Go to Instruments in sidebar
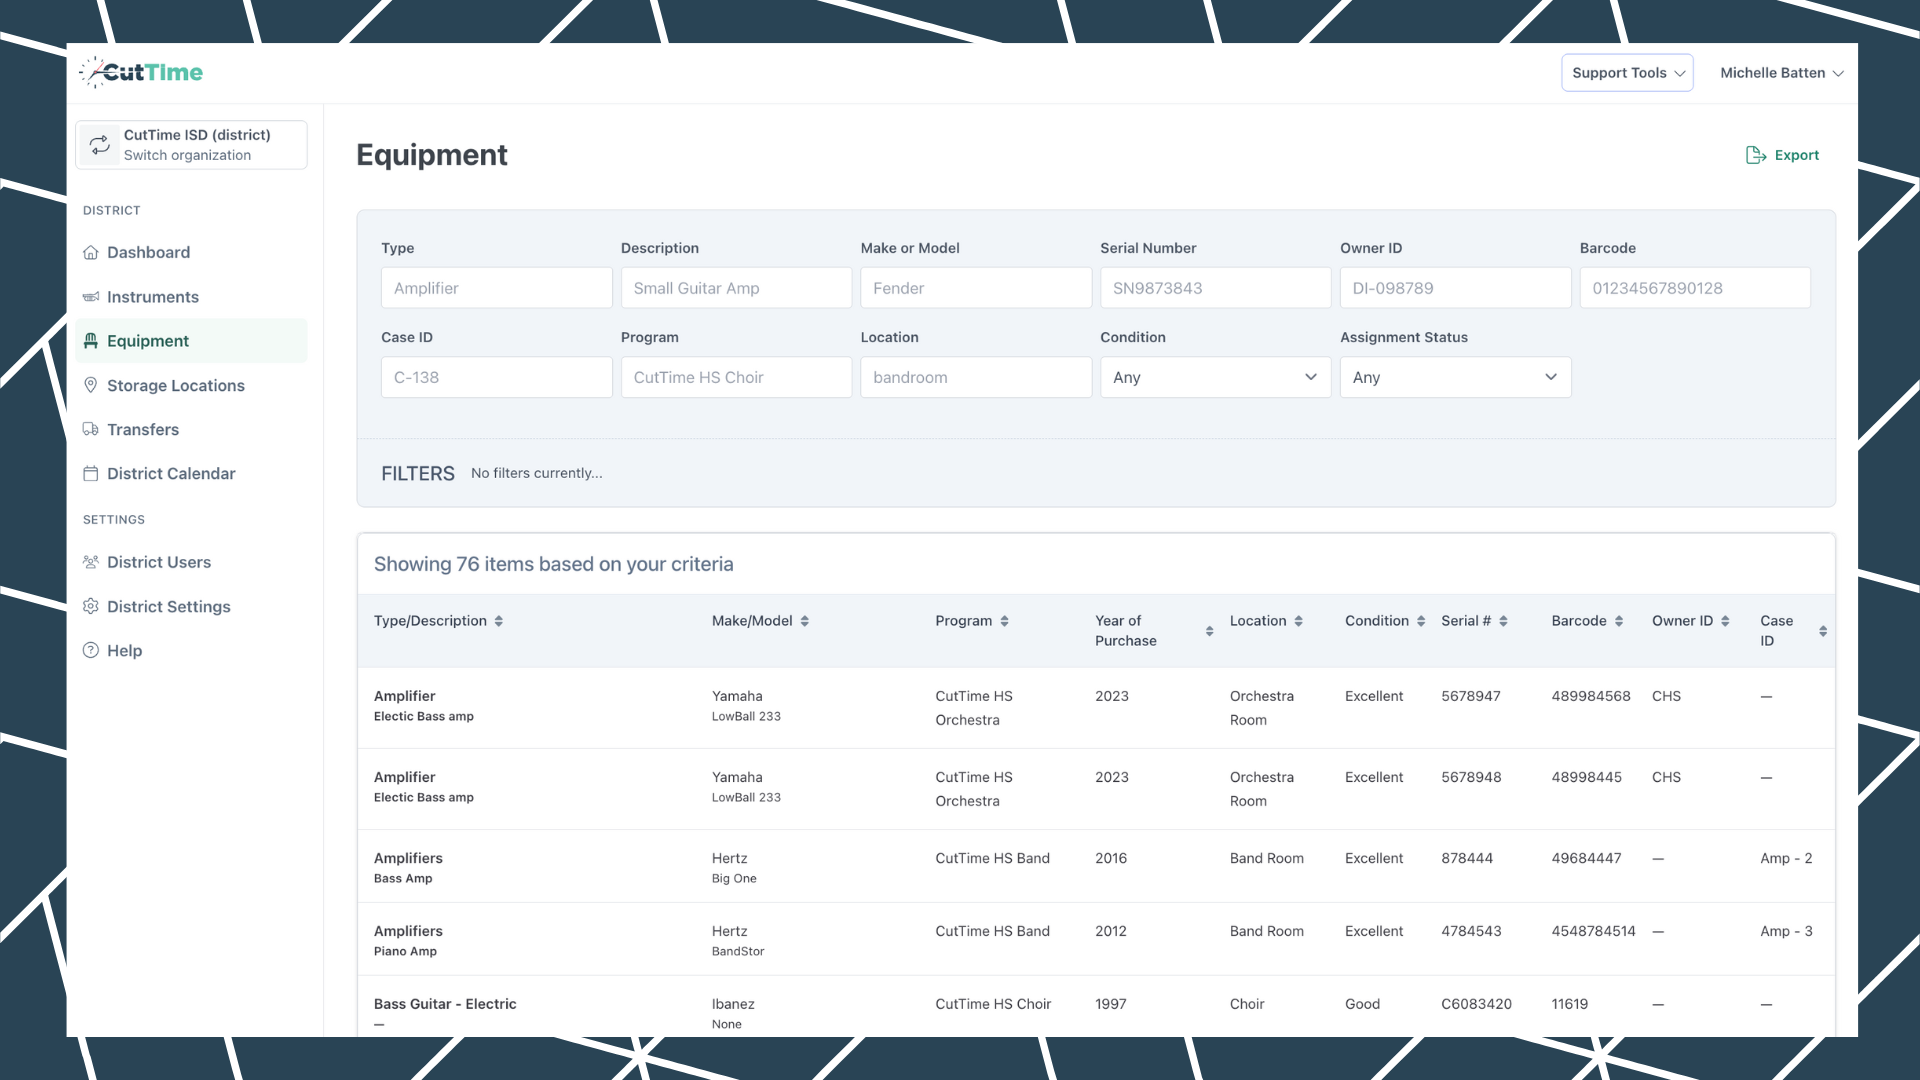The width and height of the screenshot is (1920, 1080). click(191, 297)
